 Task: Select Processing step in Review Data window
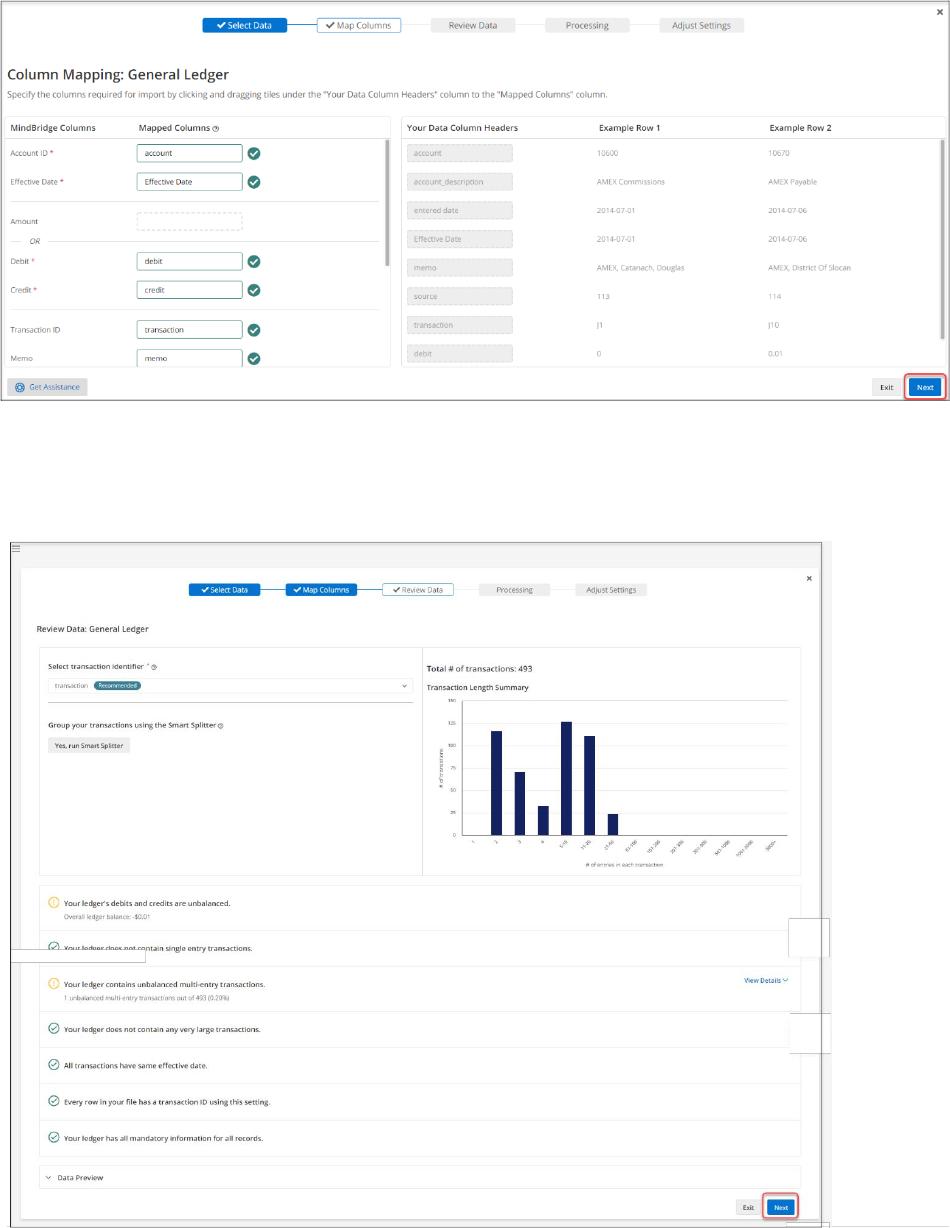(x=514, y=590)
